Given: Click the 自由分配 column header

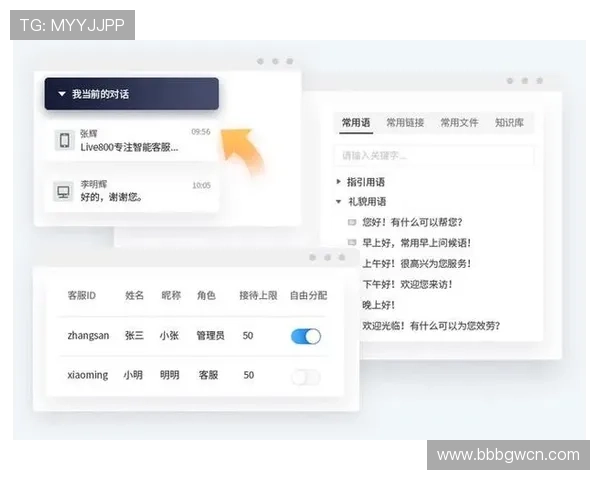Looking at the screenshot, I should pyautogui.click(x=308, y=296).
